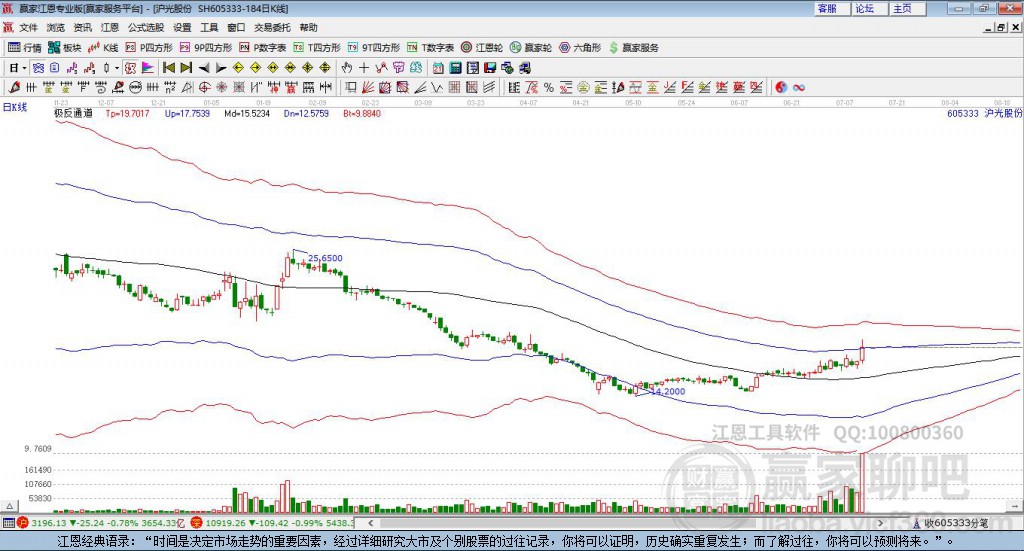Toggle the highlighted blue grid icon
Image resolution: width=1024 pixels, height=551 pixels.
39,68
